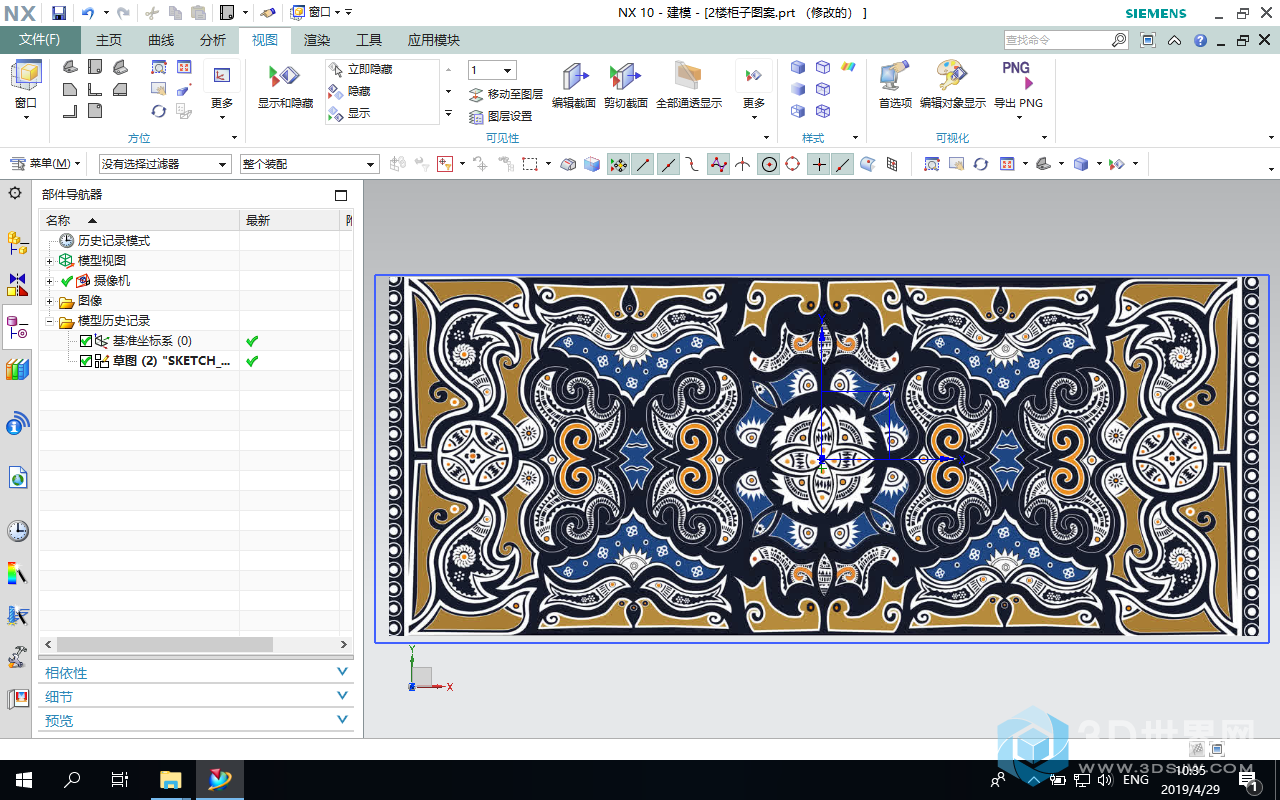Click the Window button in ribbon
The image size is (1280, 800).
pyautogui.click(x=26, y=90)
